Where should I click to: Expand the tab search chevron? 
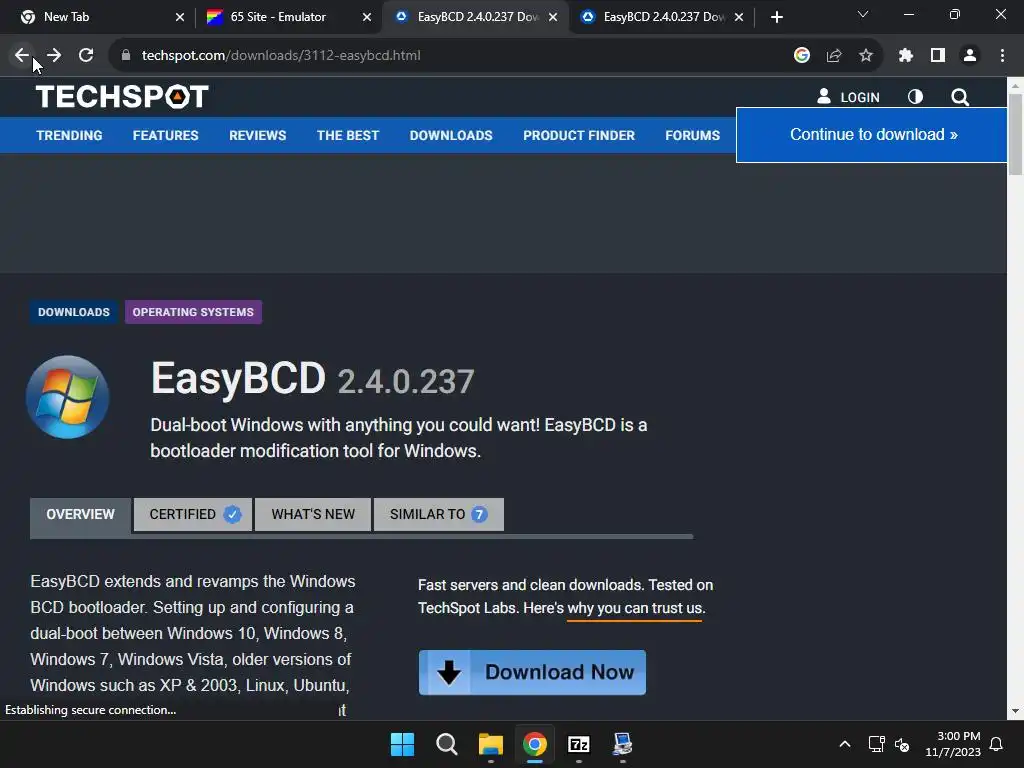coord(863,14)
